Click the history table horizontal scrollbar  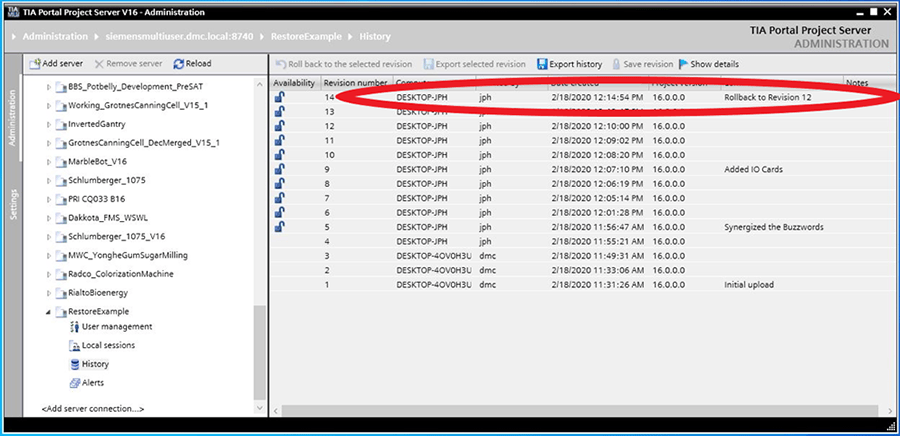(x=580, y=410)
